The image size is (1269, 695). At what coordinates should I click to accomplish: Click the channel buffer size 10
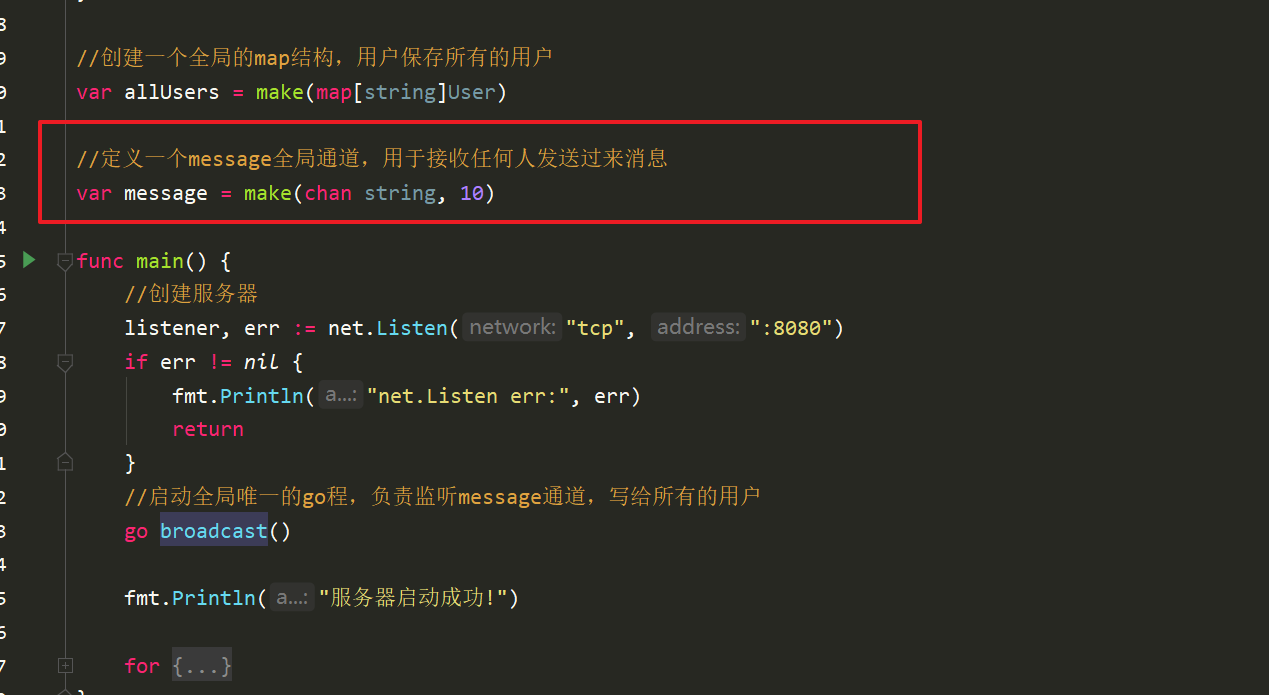pos(472,193)
